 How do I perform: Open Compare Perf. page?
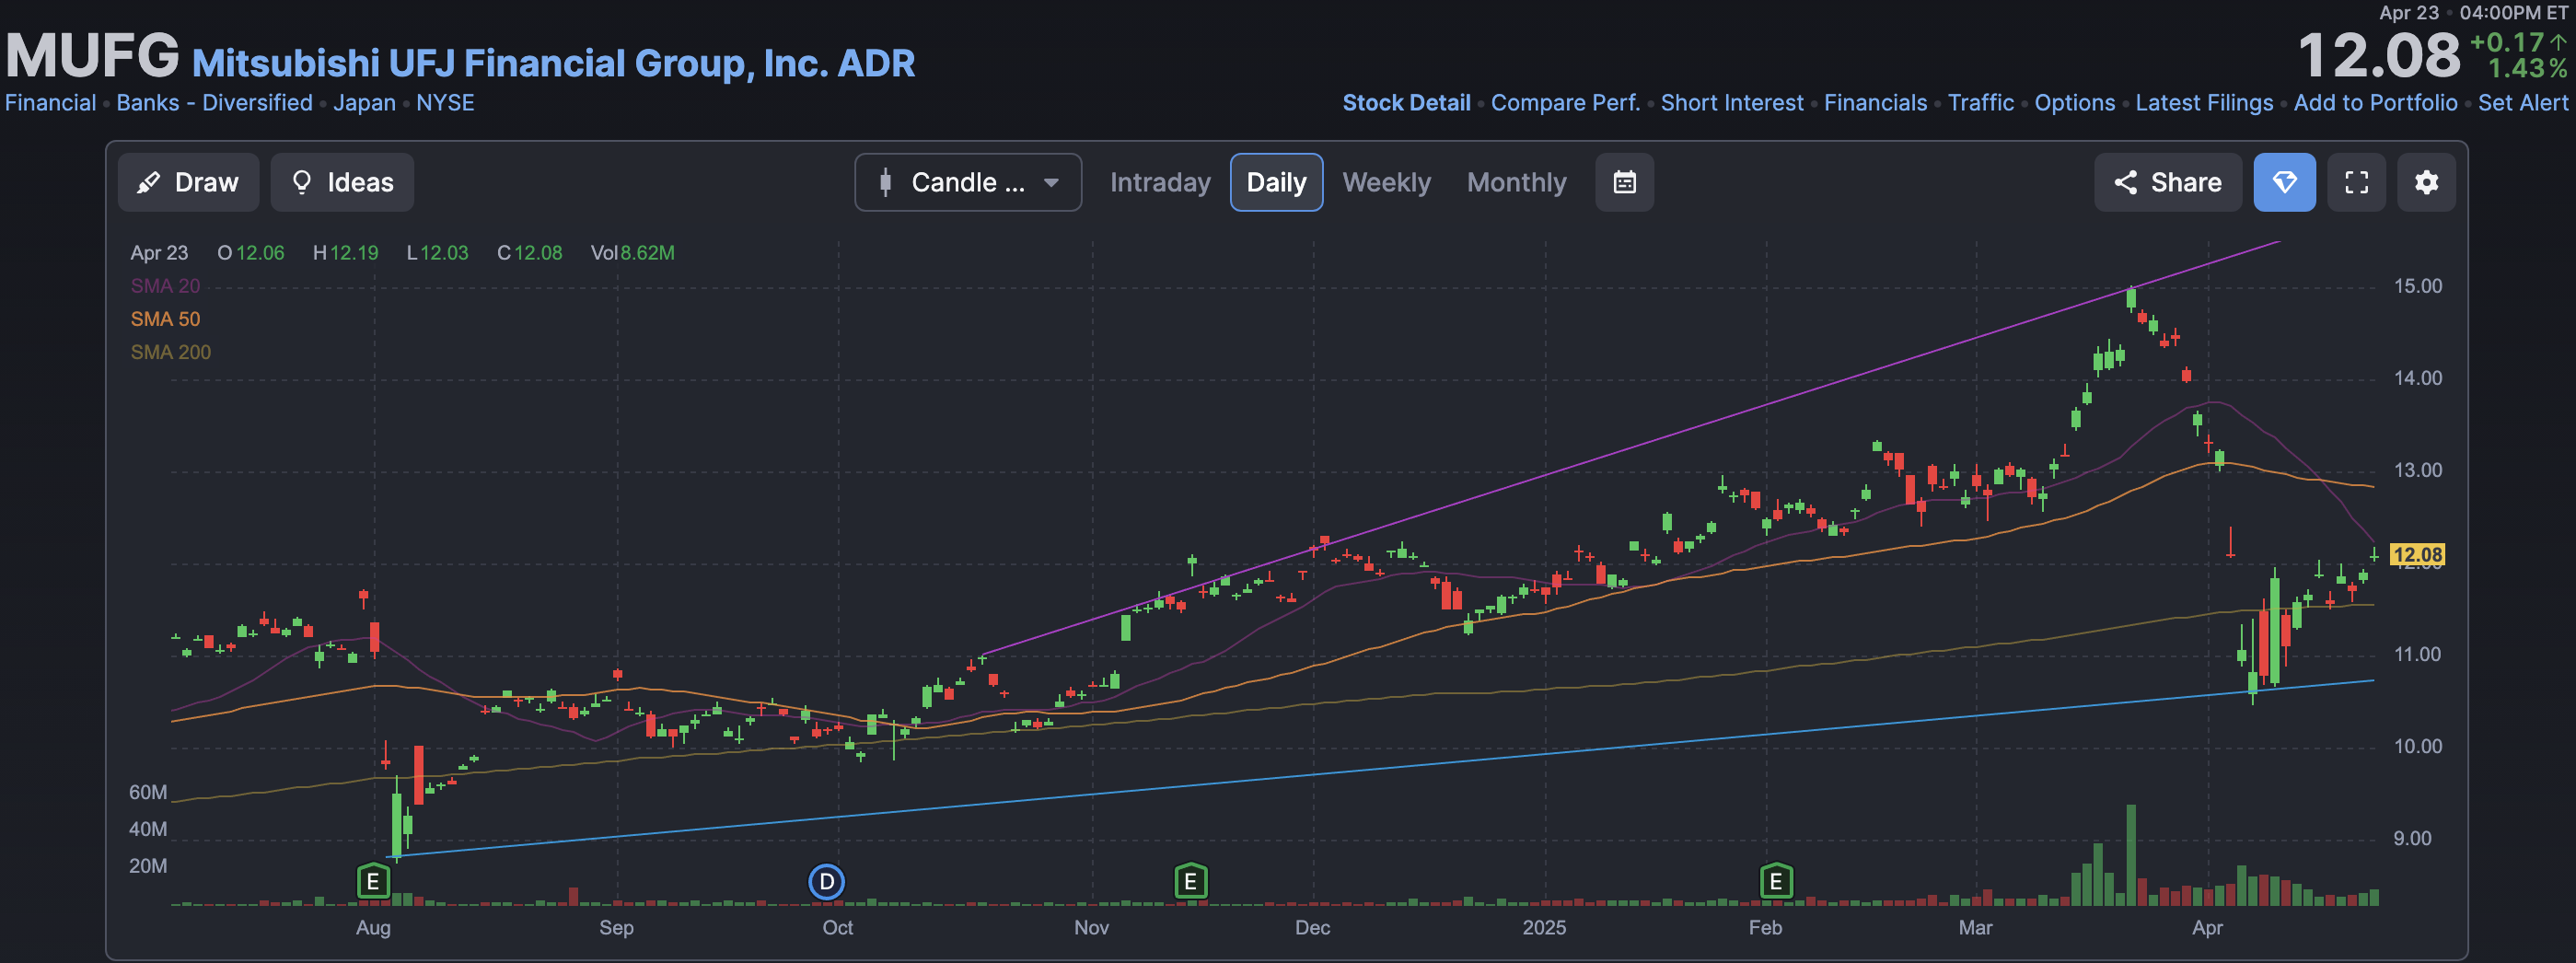(x=1565, y=103)
